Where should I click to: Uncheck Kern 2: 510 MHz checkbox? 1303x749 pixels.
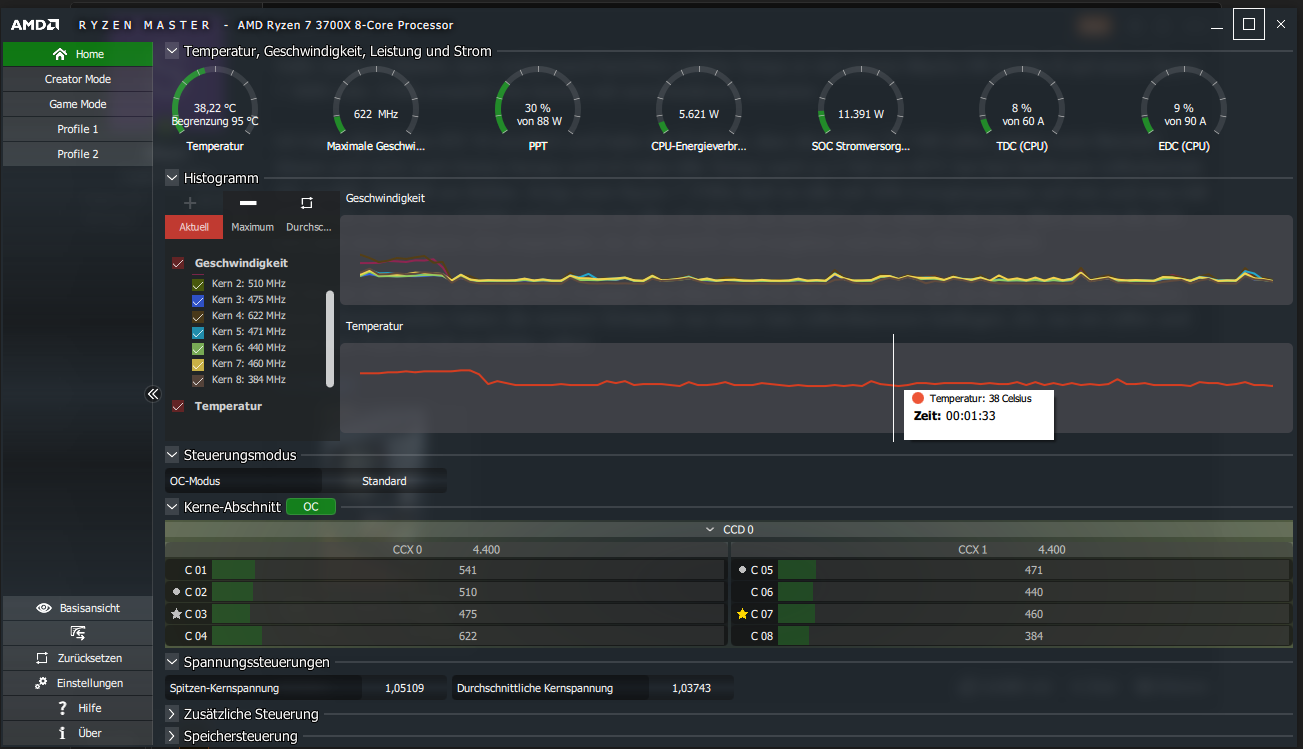(x=198, y=284)
